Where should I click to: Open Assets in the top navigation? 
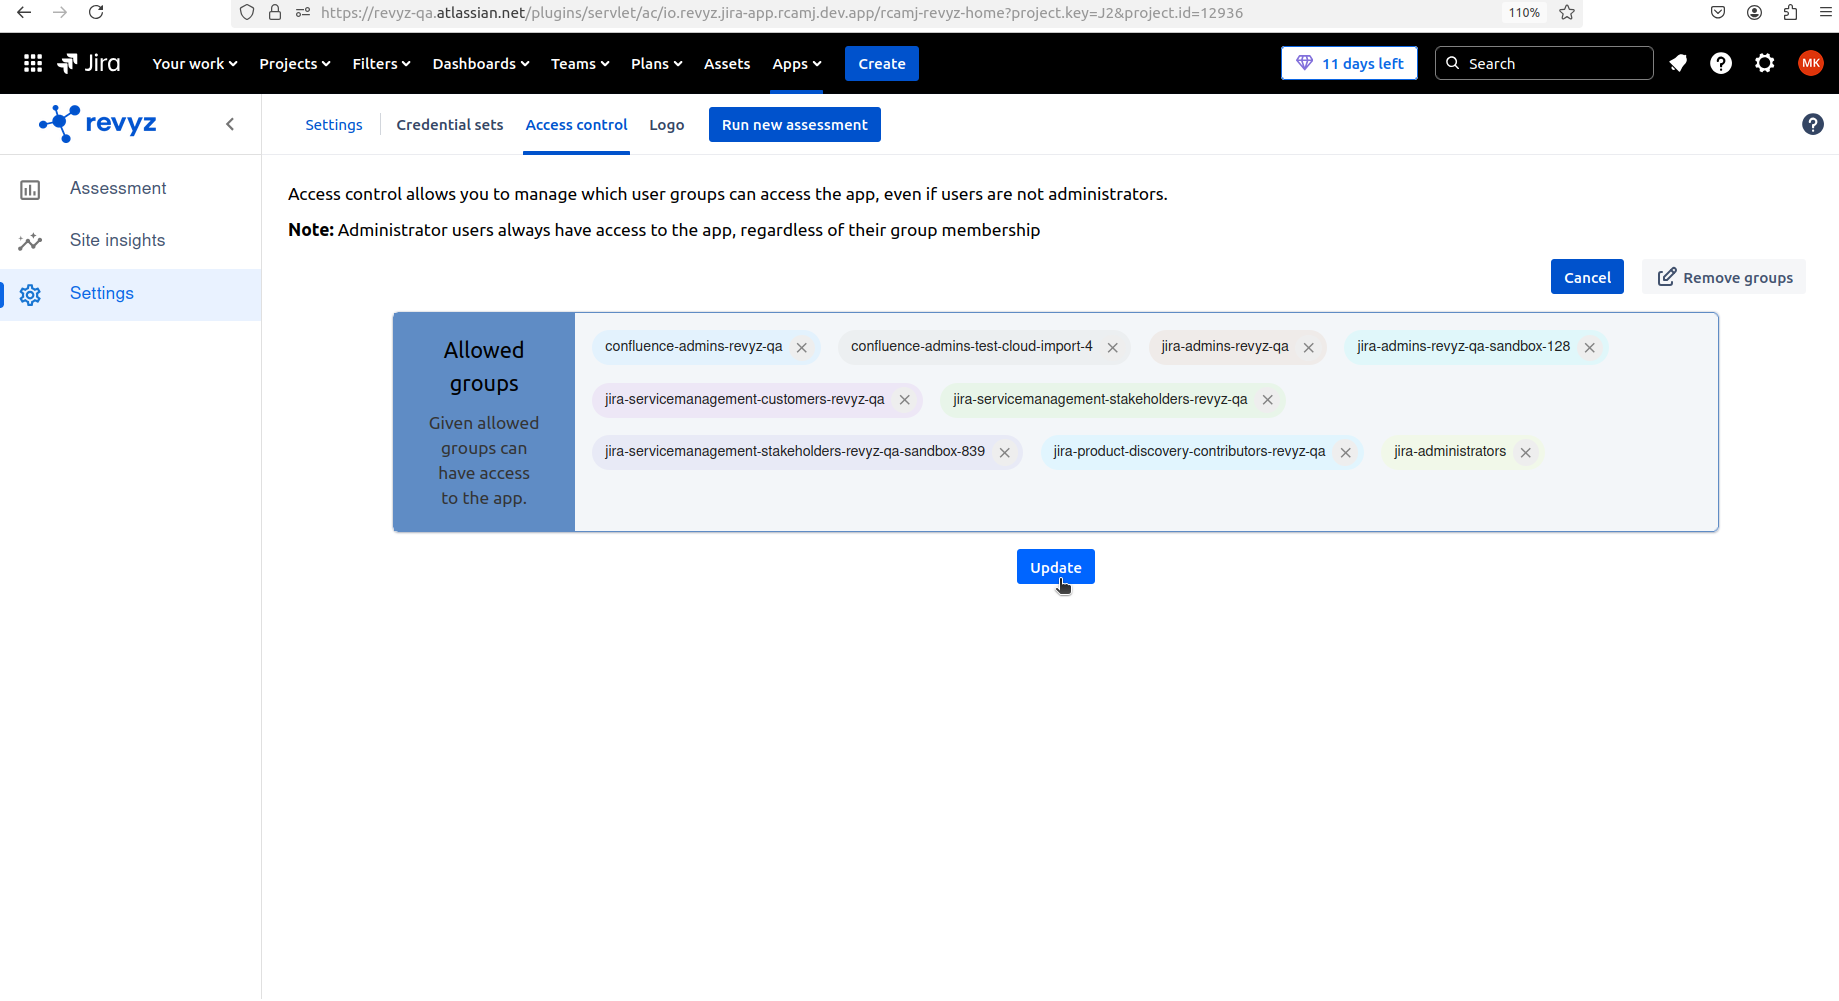click(x=727, y=63)
